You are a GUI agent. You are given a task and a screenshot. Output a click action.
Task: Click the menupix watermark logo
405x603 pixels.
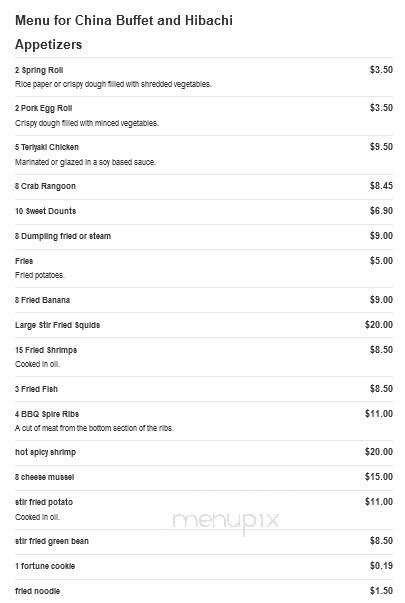(x=226, y=521)
